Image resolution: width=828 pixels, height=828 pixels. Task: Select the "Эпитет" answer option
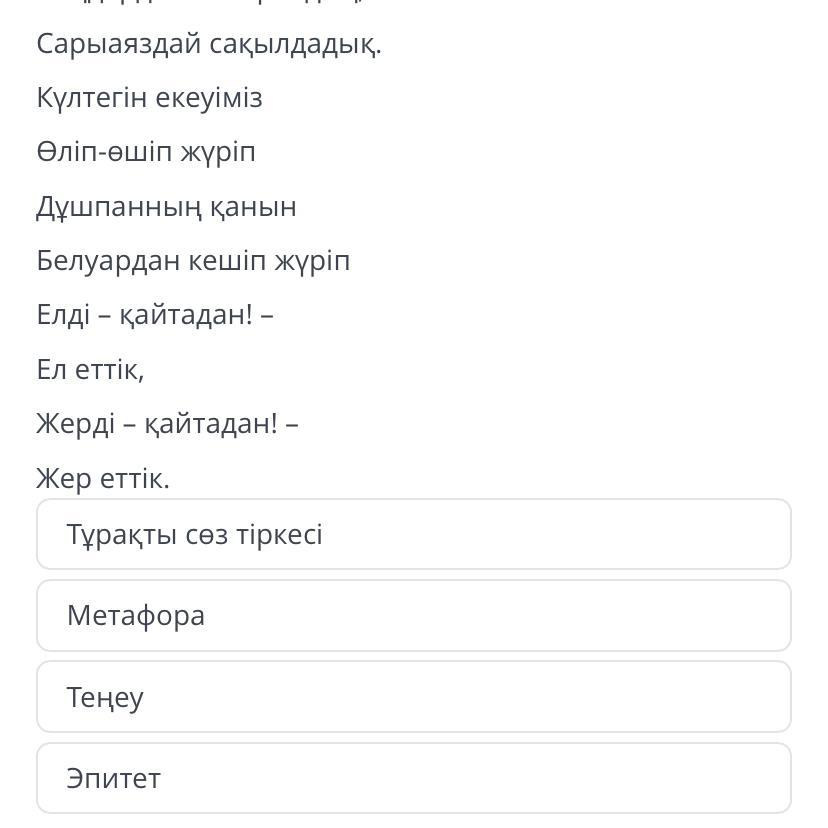[x=413, y=778]
